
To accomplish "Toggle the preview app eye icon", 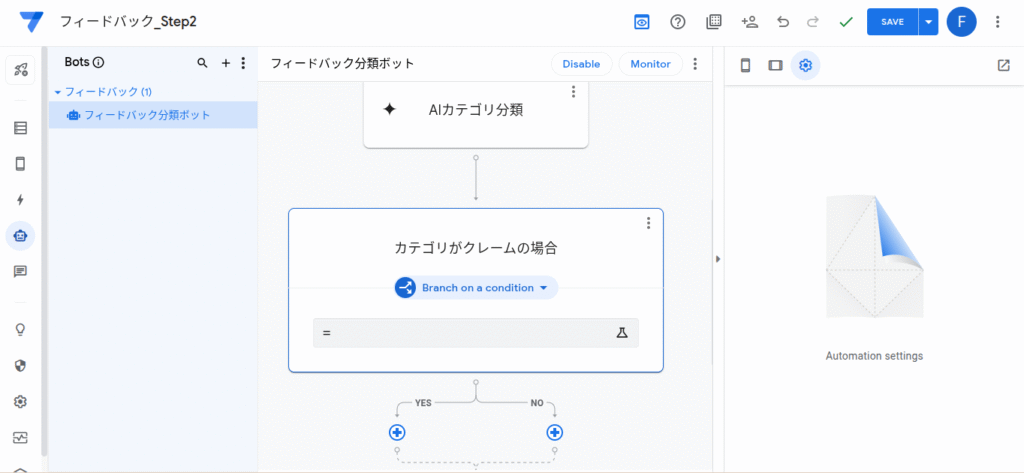I will pyautogui.click(x=641, y=22).
